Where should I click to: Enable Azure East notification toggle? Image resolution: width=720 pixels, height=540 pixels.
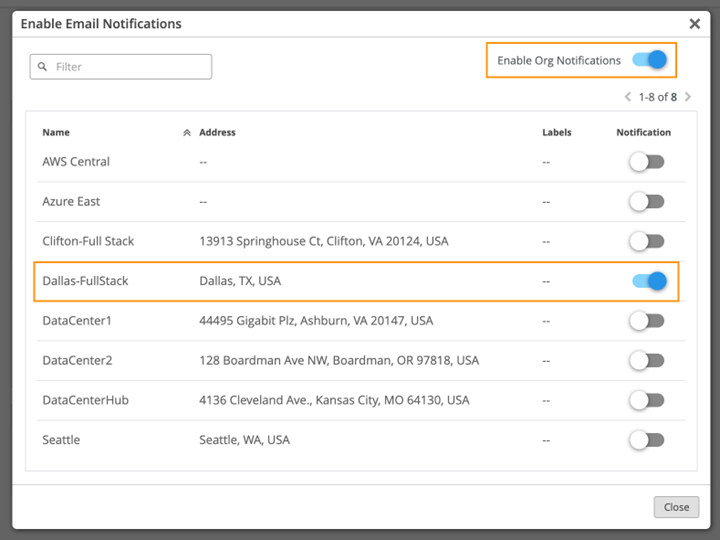[x=646, y=202]
